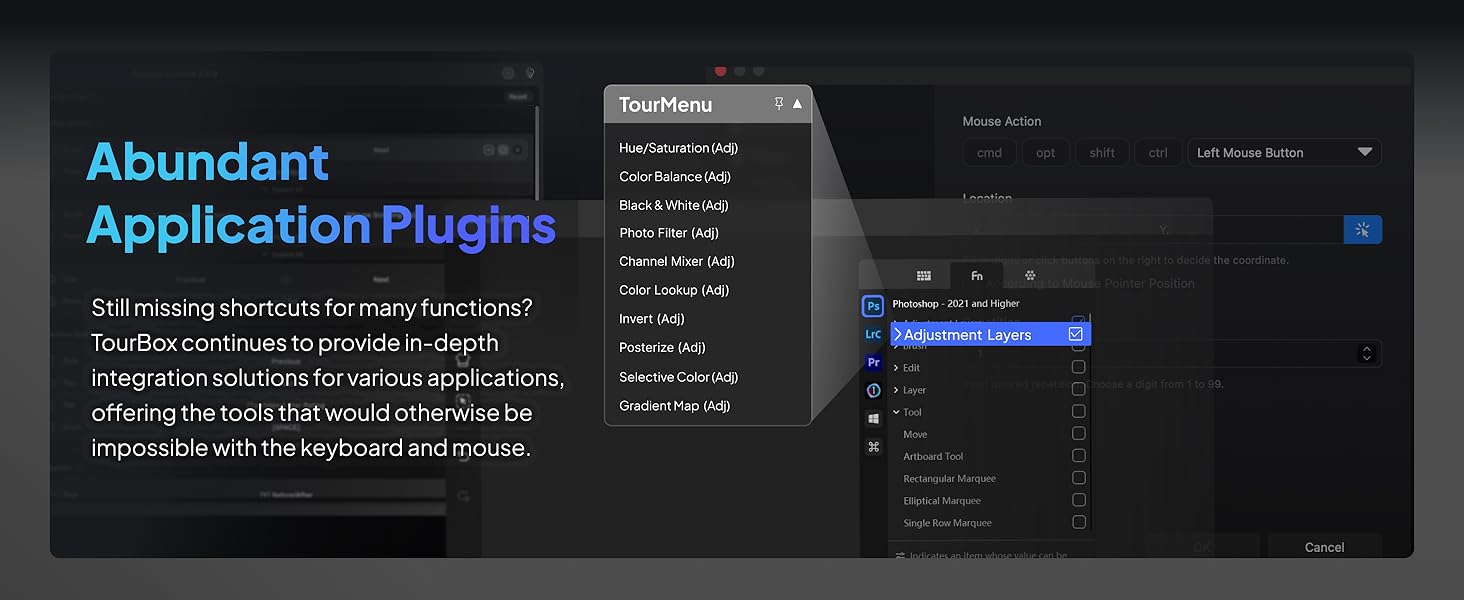
Task: Toggle the cmd modifier key button
Action: pos(989,153)
